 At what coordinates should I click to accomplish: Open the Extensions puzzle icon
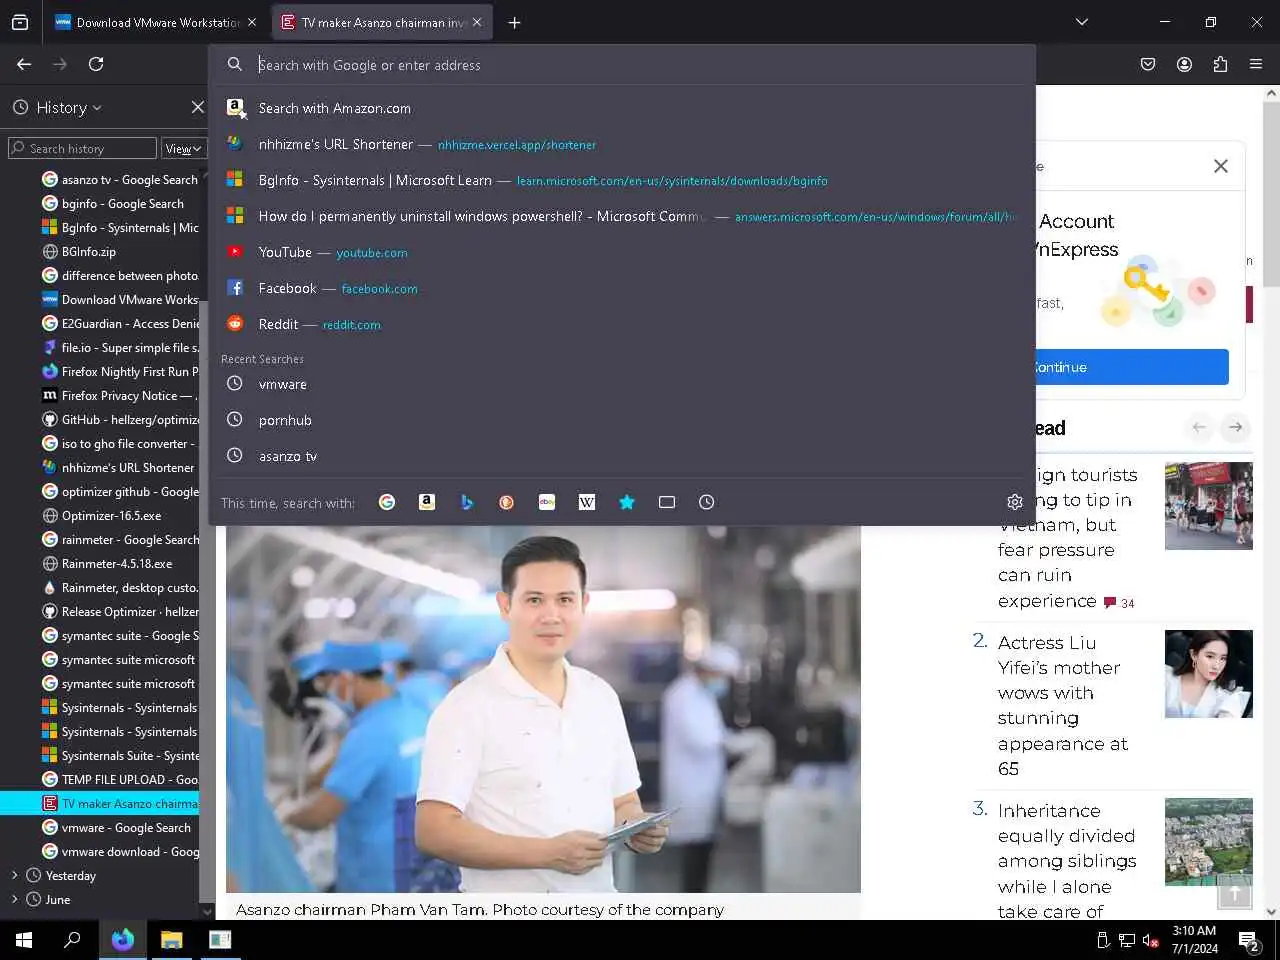pyautogui.click(x=1220, y=64)
